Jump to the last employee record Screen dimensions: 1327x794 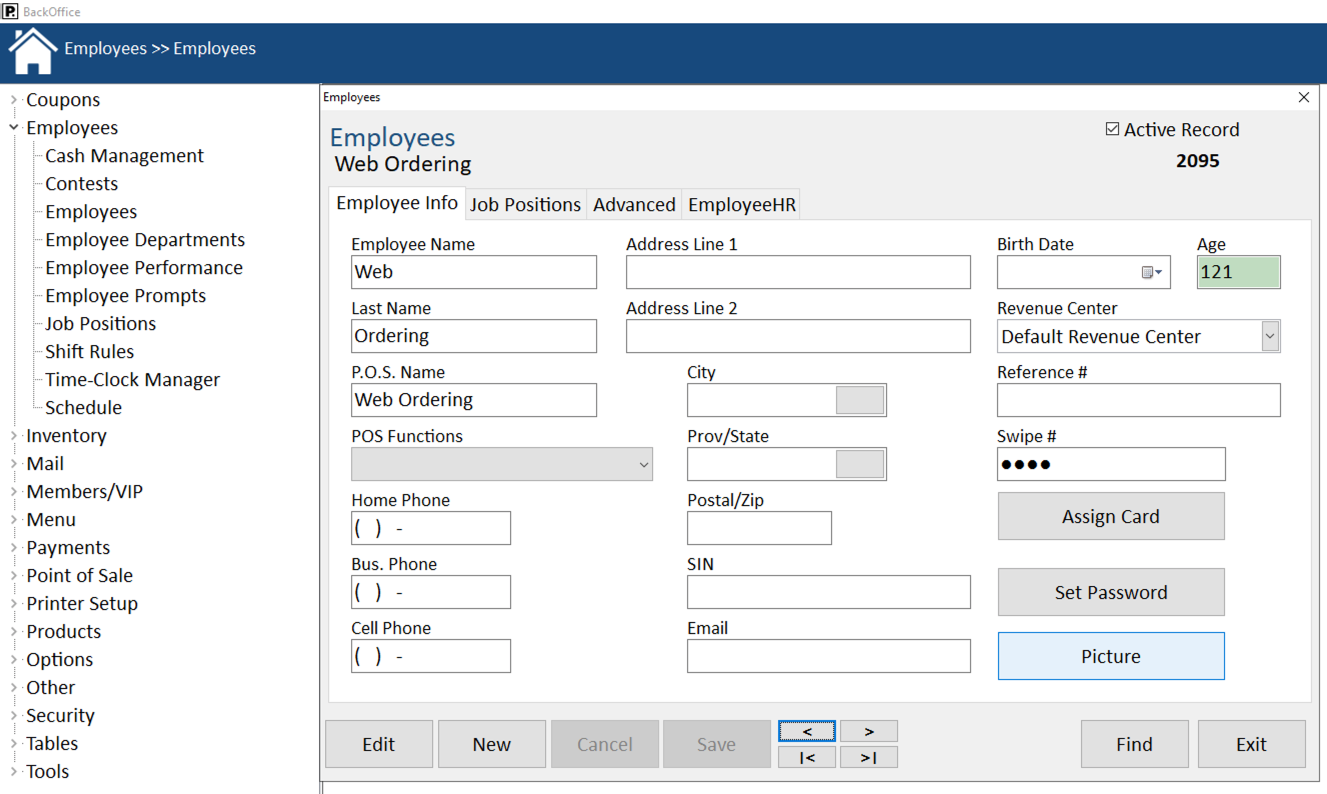[868, 757]
